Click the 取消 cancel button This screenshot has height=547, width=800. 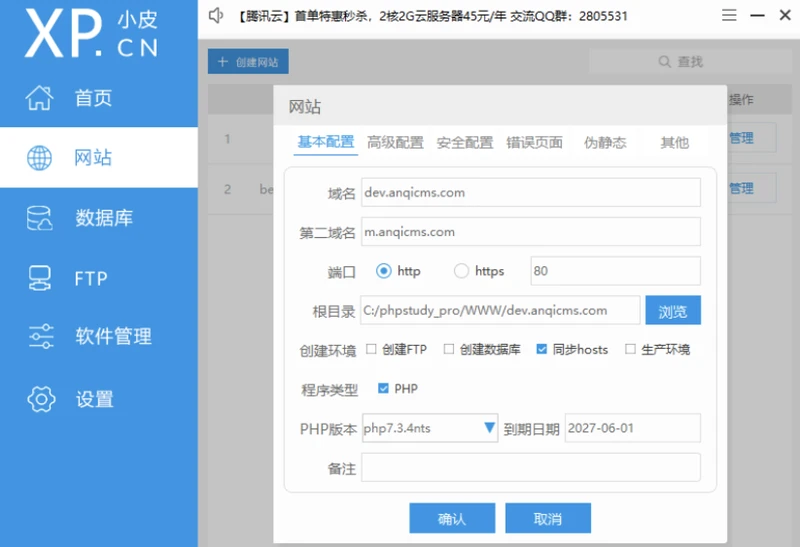pyautogui.click(x=547, y=518)
